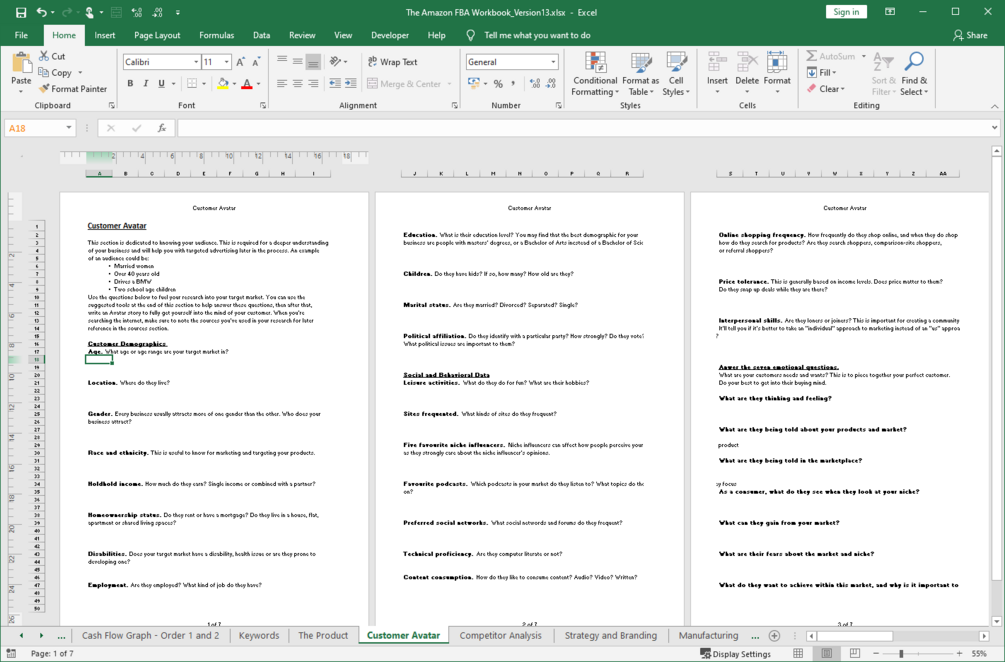The height and width of the screenshot is (662, 1005).
Task: Click Increase Indent icon
Action: click(x=351, y=83)
